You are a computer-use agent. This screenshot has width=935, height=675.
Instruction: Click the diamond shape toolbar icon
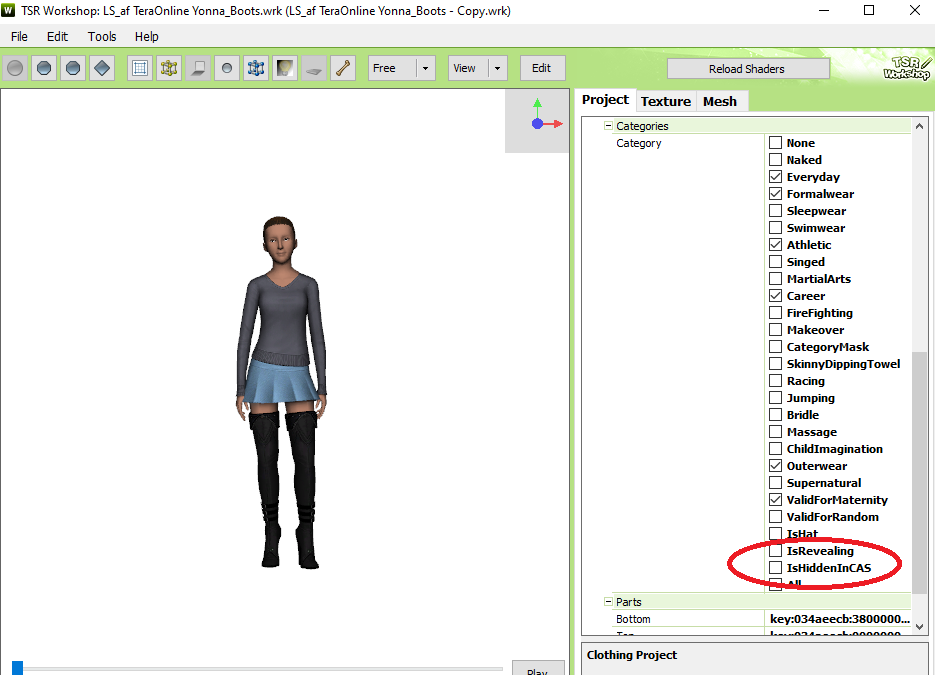(x=101, y=68)
